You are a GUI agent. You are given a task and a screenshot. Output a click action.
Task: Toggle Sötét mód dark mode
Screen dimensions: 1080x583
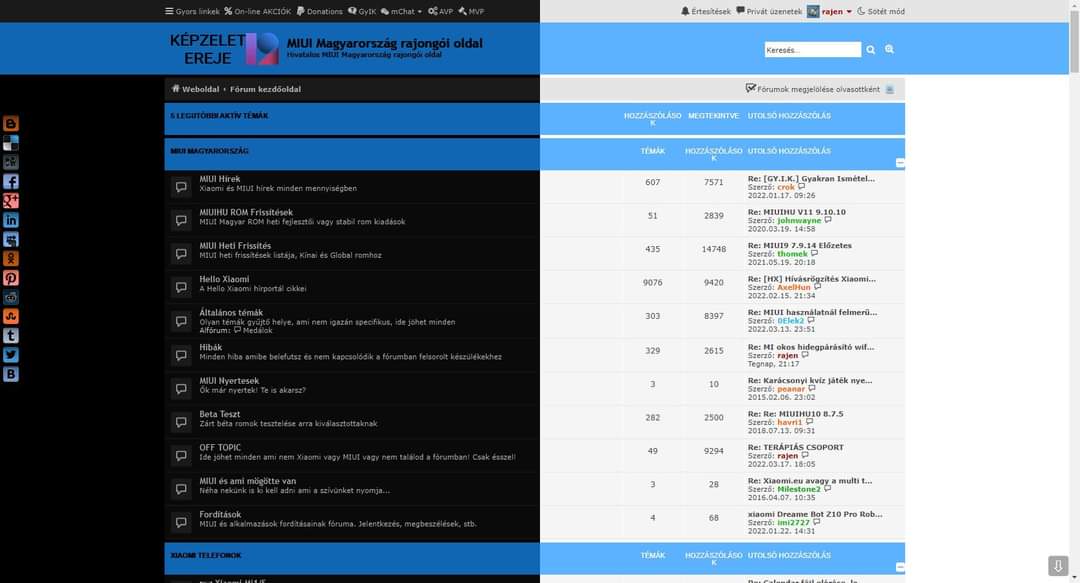(x=881, y=11)
